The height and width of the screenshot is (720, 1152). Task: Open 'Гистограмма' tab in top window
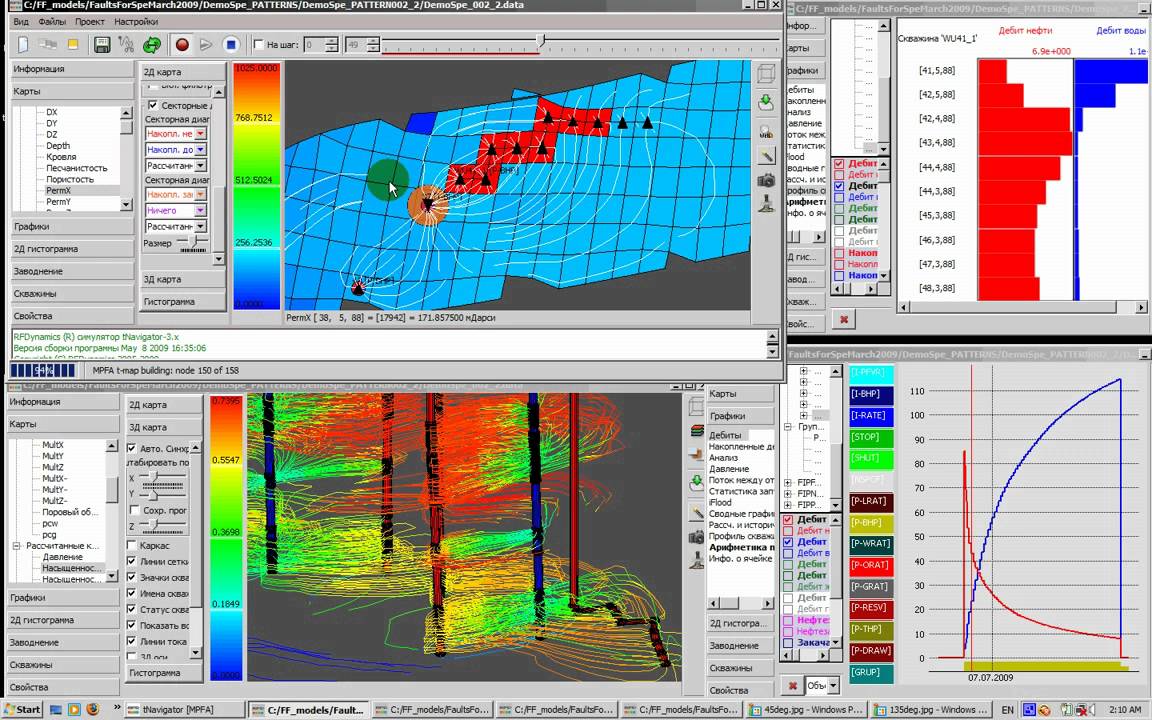[183, 301]
